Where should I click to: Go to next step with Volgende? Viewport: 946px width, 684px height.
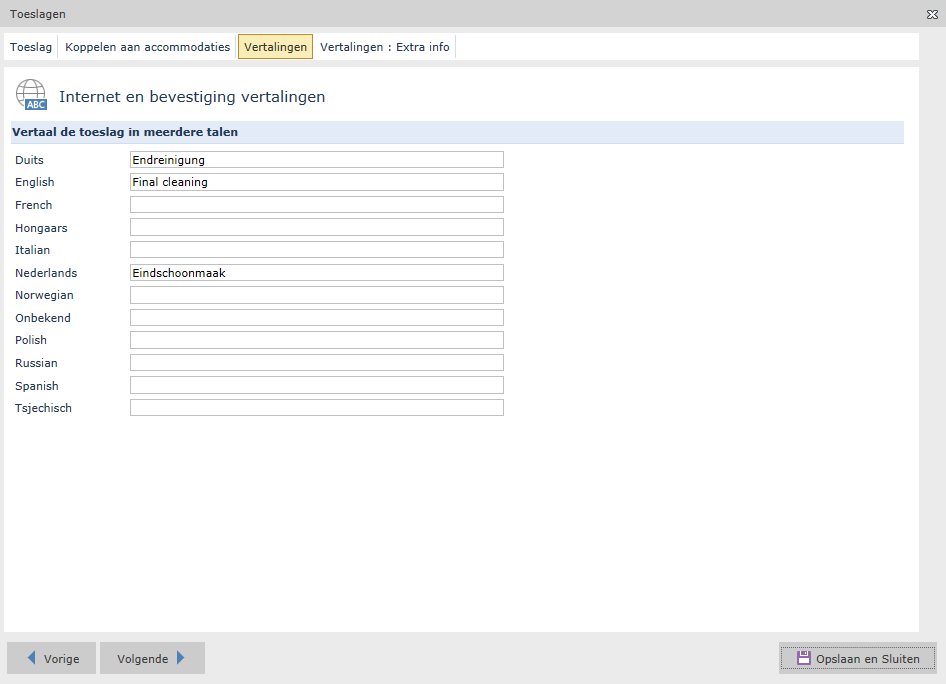pos(152,658)
